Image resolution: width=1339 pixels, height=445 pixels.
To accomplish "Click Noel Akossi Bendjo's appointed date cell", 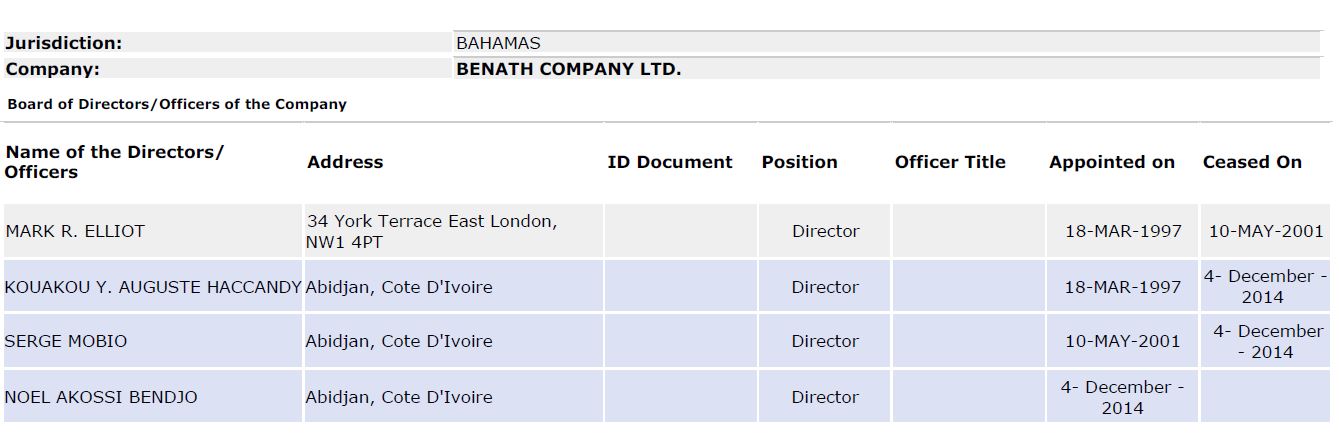I will point(1122,397).
